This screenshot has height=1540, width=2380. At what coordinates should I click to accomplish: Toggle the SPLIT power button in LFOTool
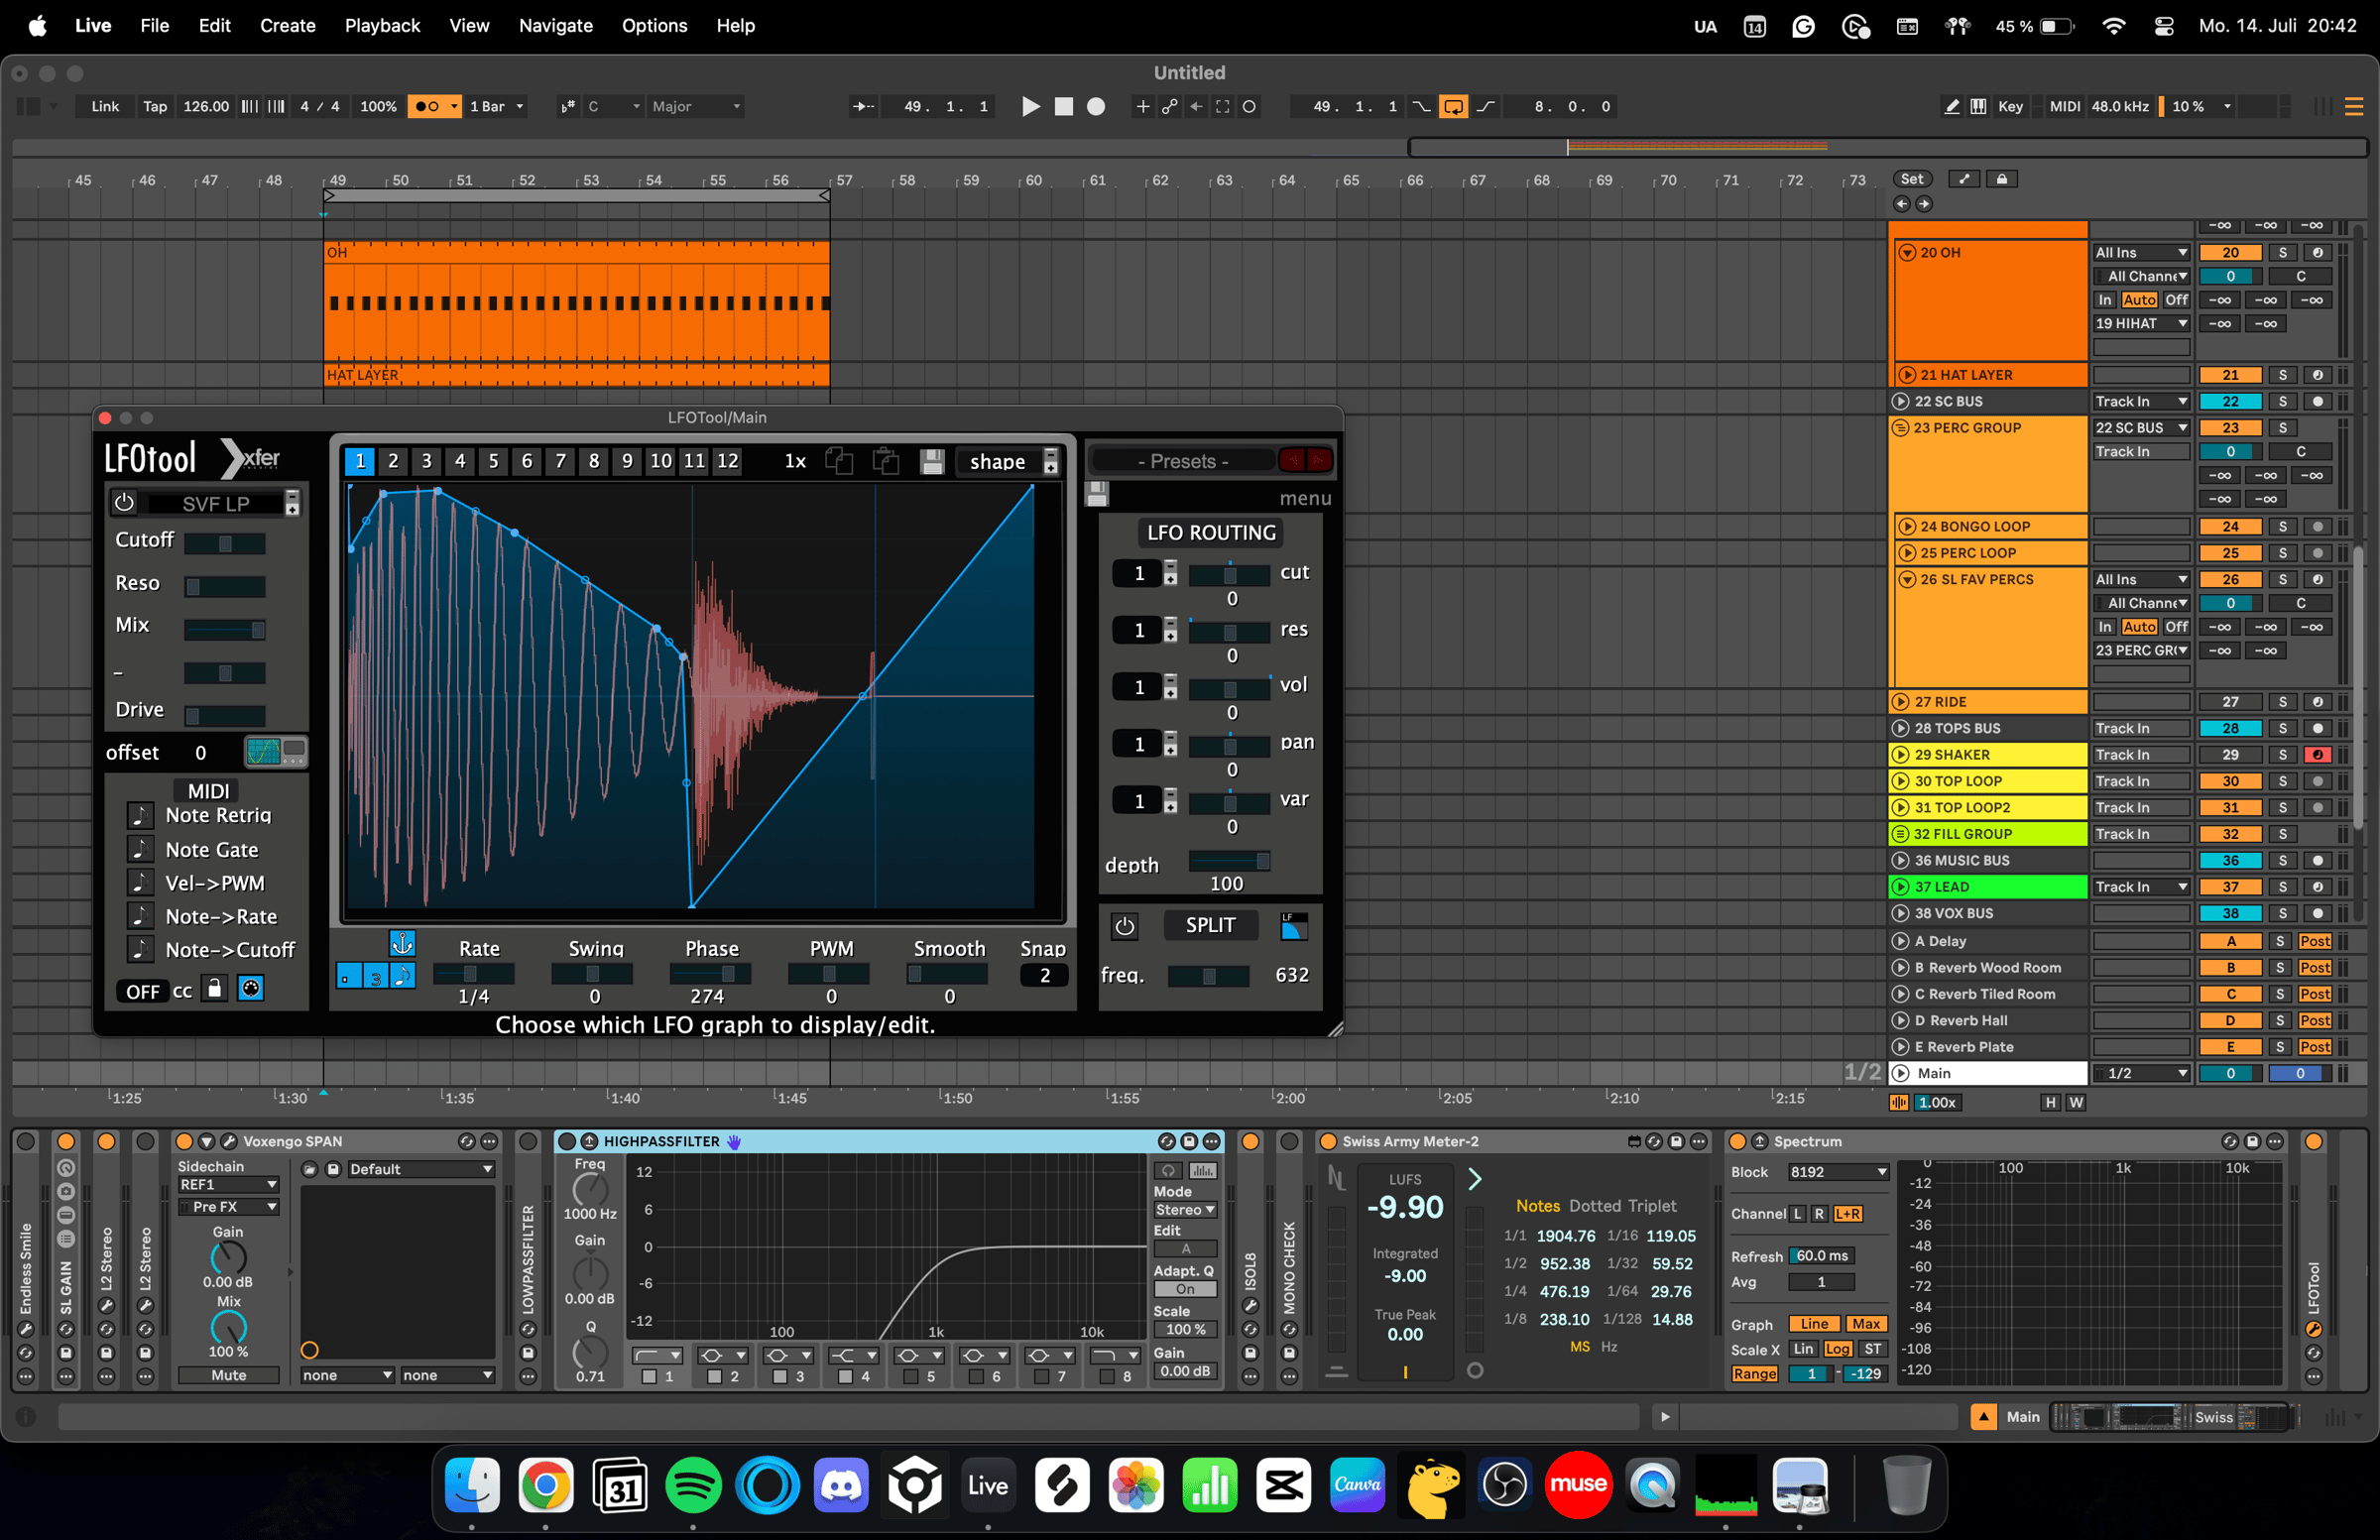point(1124,926)
